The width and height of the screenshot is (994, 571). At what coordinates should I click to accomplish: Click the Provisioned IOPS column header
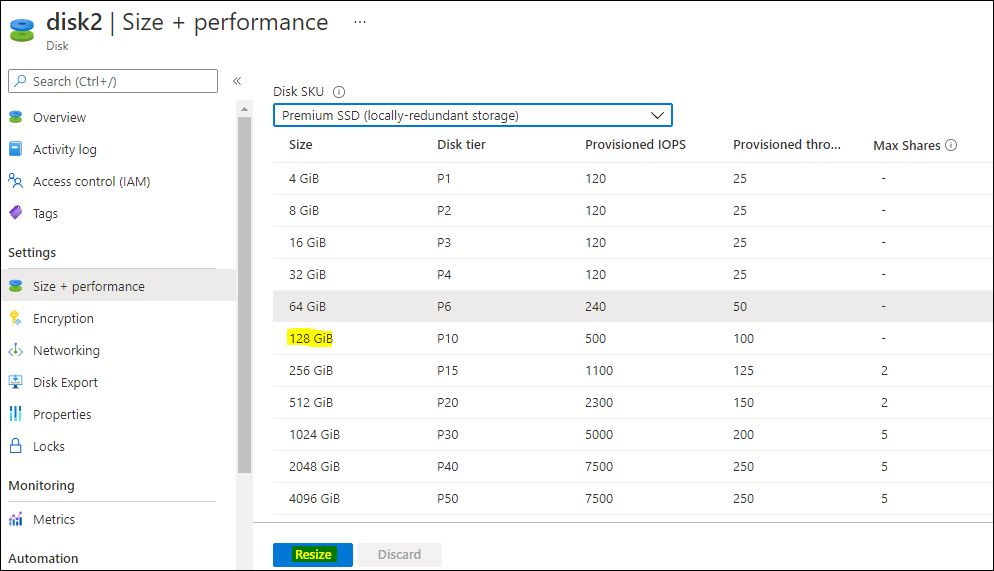[x=635, y=144]
